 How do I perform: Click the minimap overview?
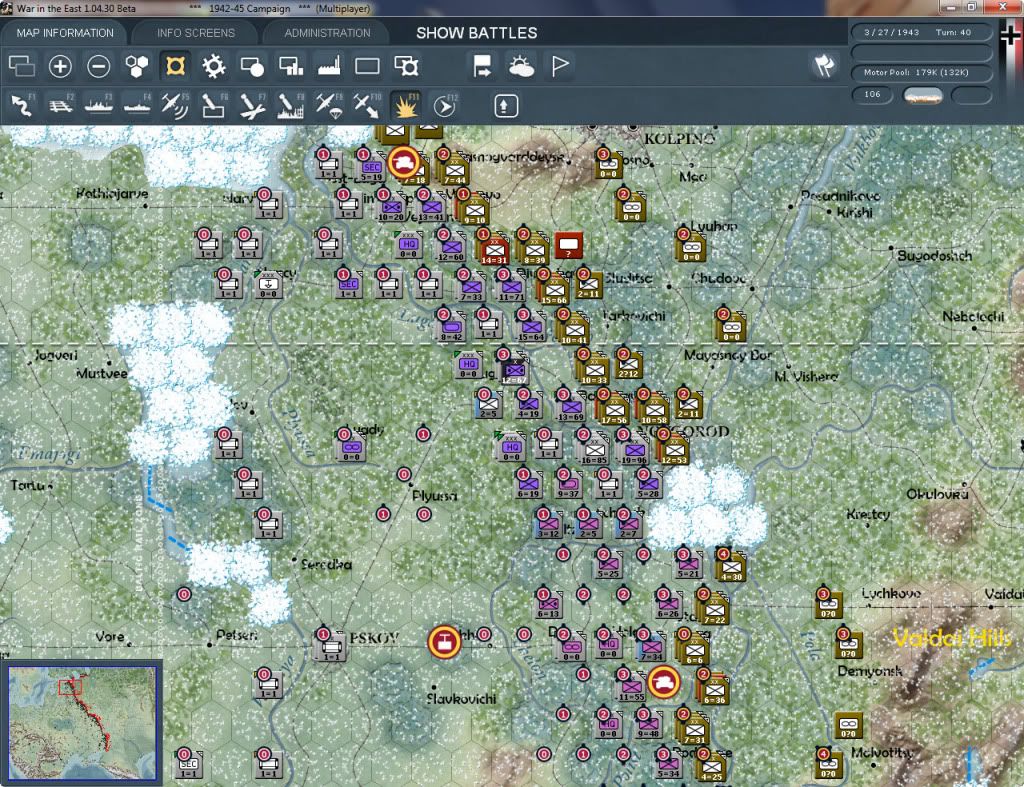(x=82, y=723)
